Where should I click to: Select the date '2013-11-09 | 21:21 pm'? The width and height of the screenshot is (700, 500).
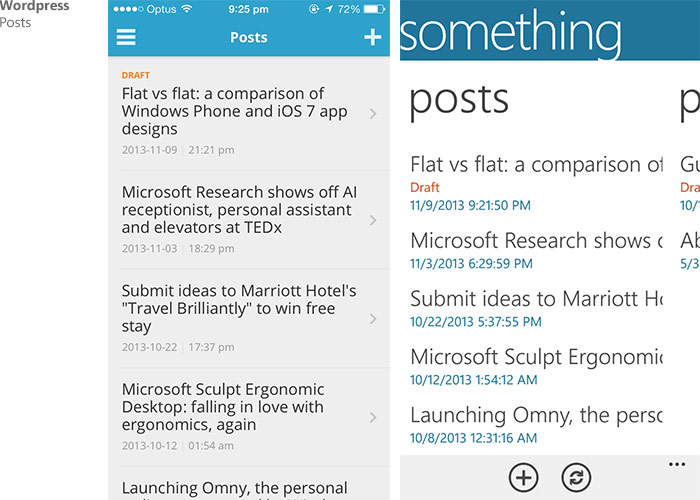(x=178, y=150)
